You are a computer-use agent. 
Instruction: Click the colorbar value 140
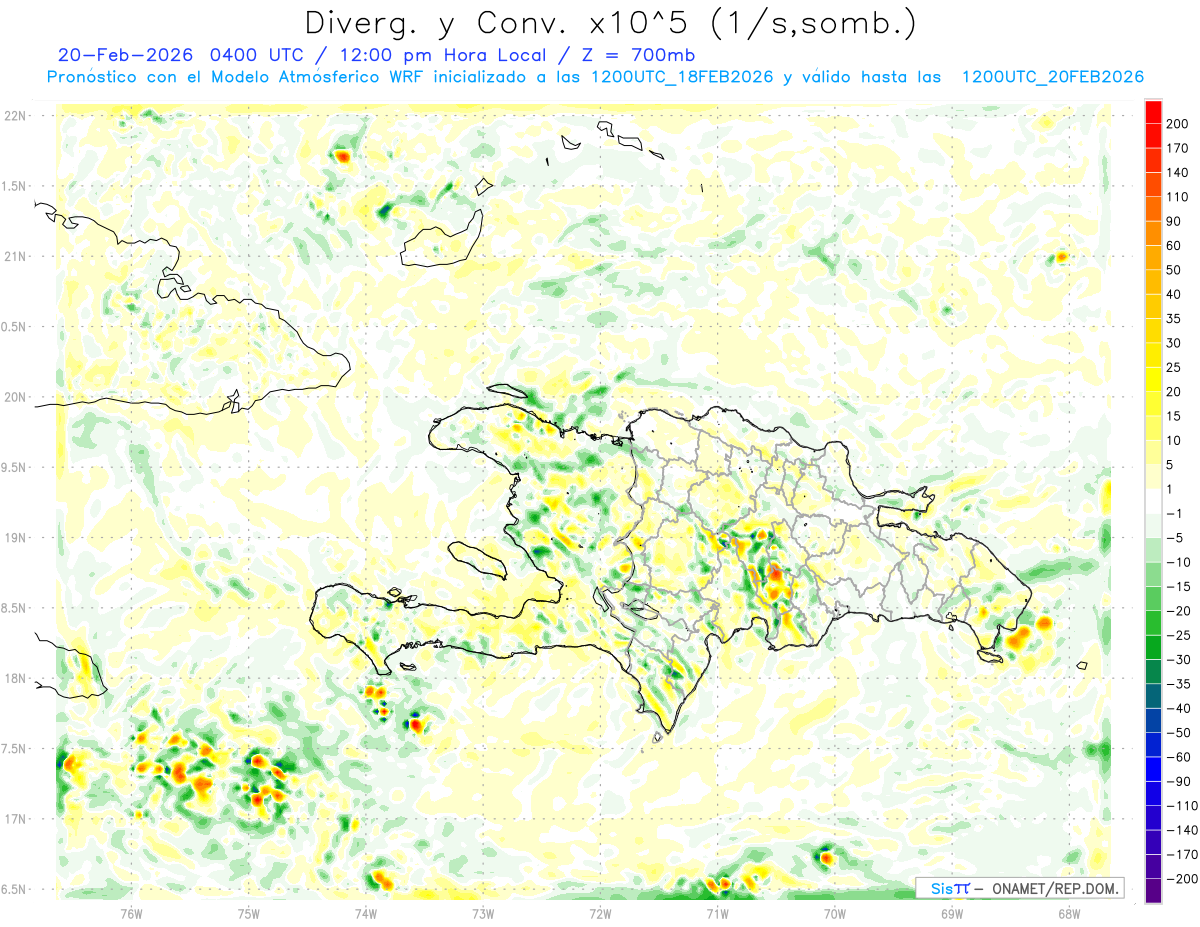point(1178,172)
